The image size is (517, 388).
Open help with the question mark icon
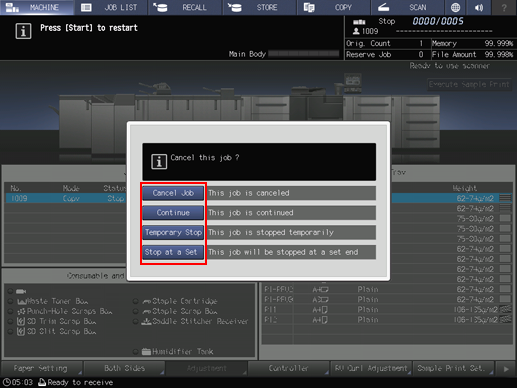504,7
